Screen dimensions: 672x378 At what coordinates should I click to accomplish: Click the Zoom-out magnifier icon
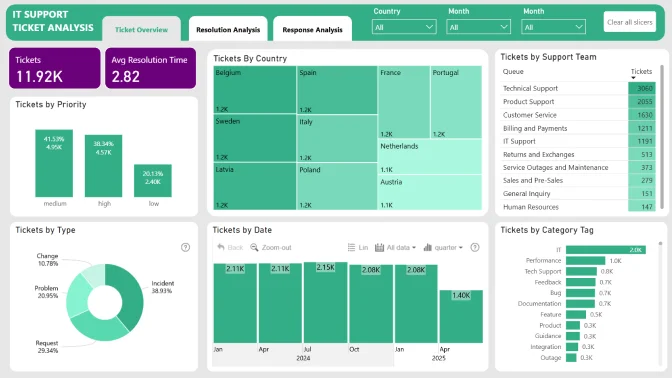(x=254, y=247)
